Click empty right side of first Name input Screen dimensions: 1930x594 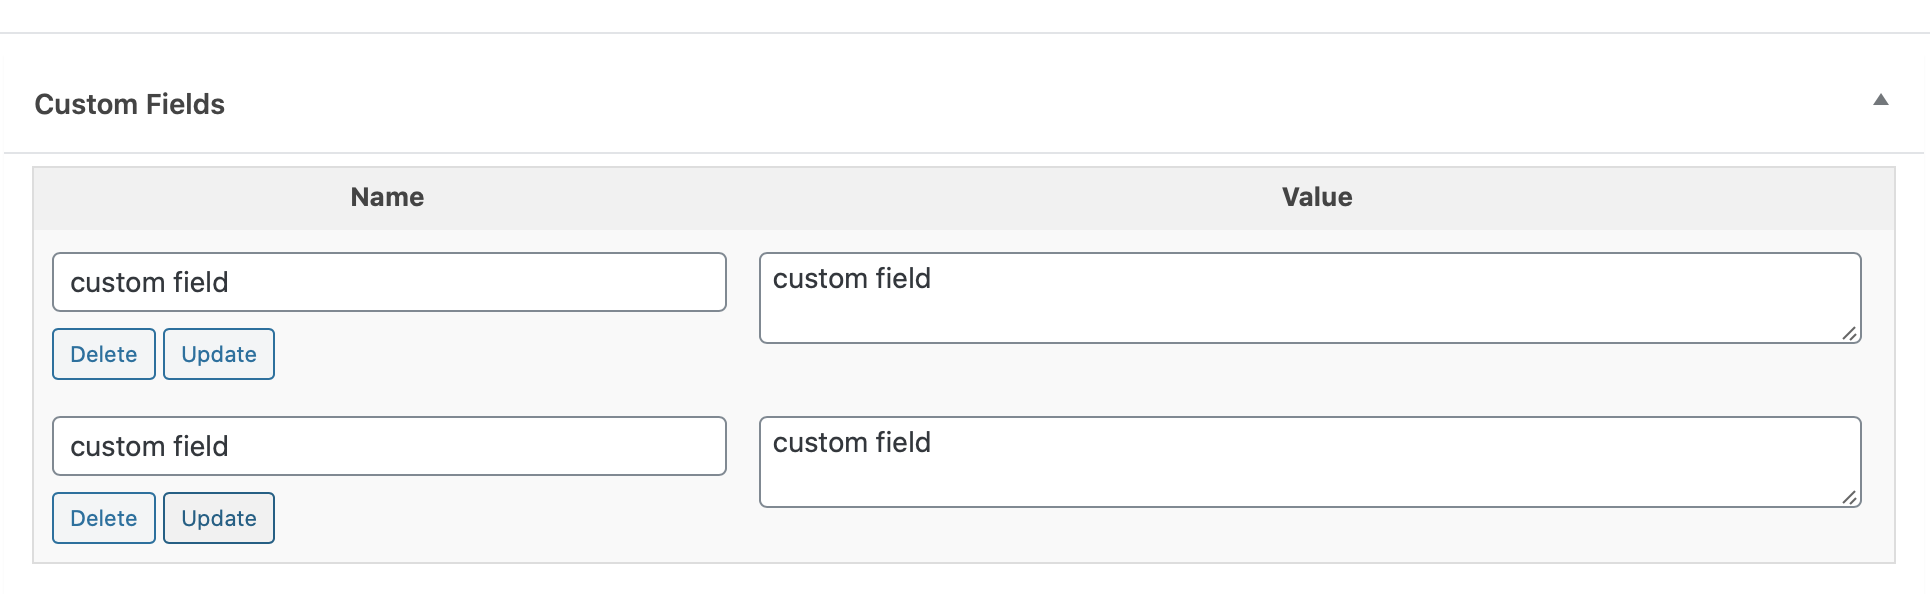[600, 282]
